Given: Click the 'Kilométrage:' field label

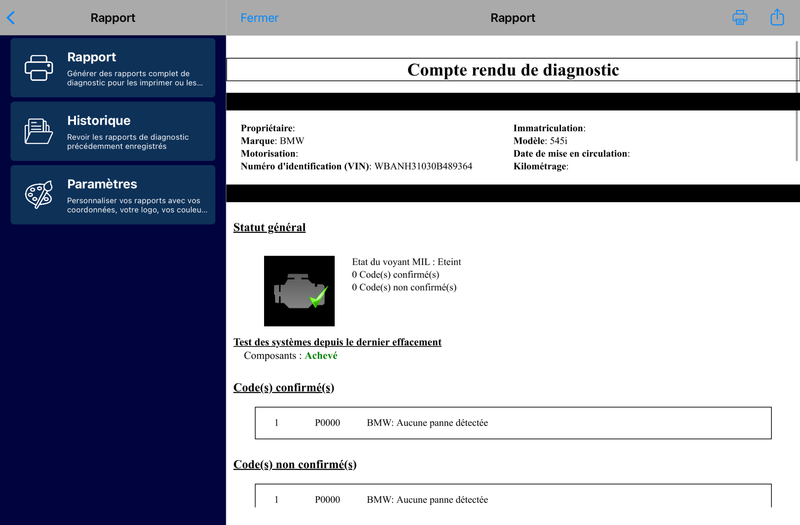Looking at the screenshot, I should point(541,166).
